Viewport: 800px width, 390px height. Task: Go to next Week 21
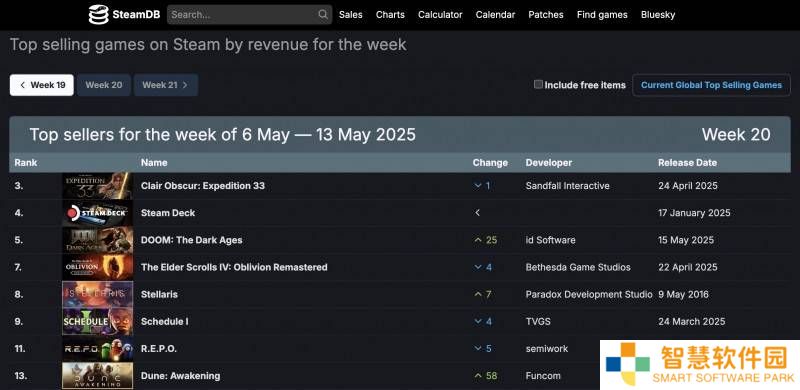(166, 85)
